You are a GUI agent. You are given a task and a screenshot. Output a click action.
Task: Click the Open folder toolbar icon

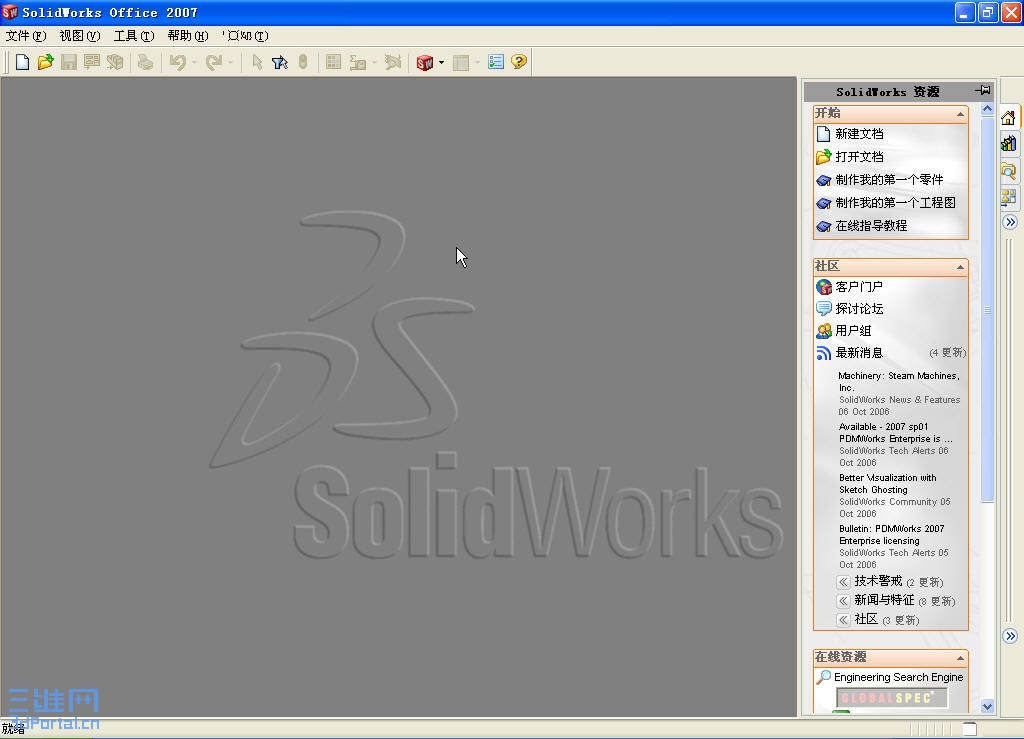click(45, 62)
